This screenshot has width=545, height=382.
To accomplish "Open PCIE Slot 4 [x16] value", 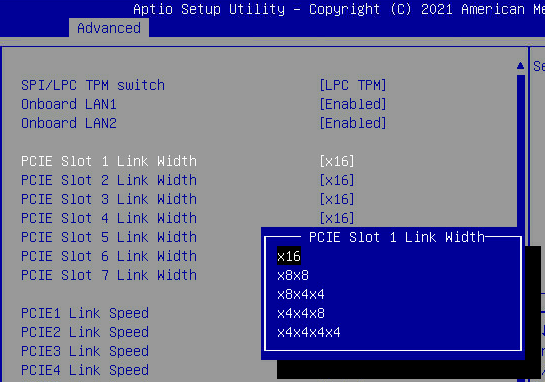I will coord(337,218).
